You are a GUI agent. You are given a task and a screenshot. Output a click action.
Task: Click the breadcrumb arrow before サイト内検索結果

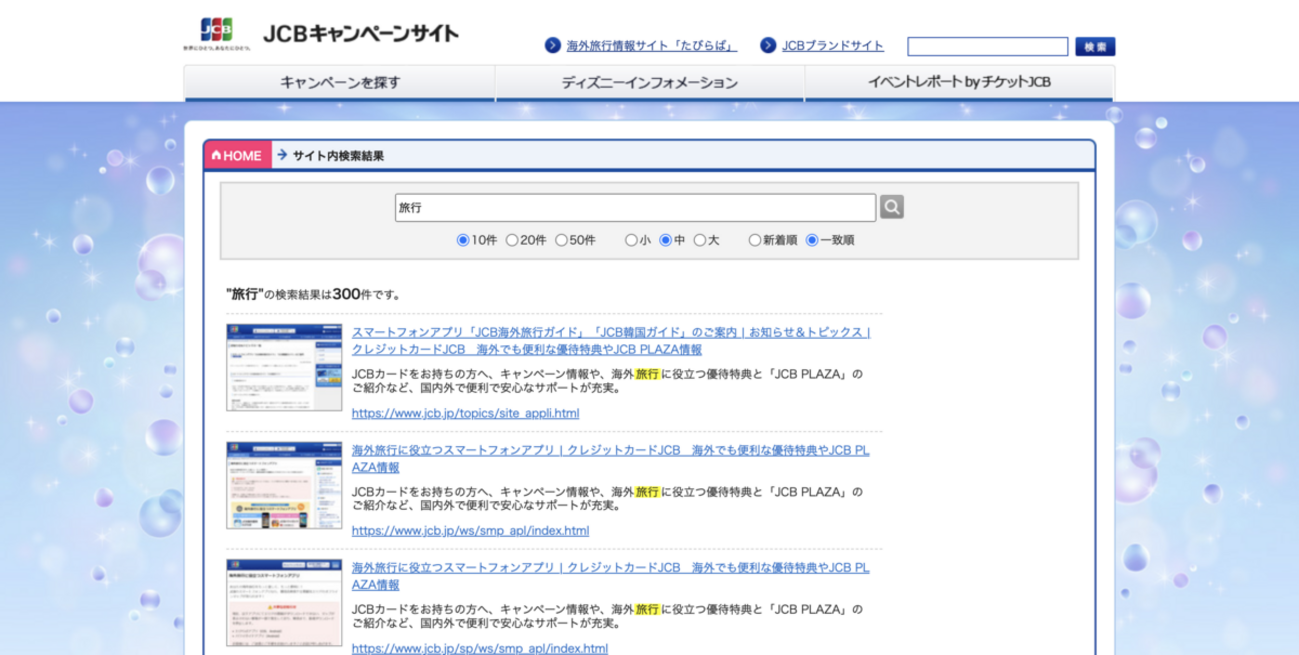click(283, 155)
